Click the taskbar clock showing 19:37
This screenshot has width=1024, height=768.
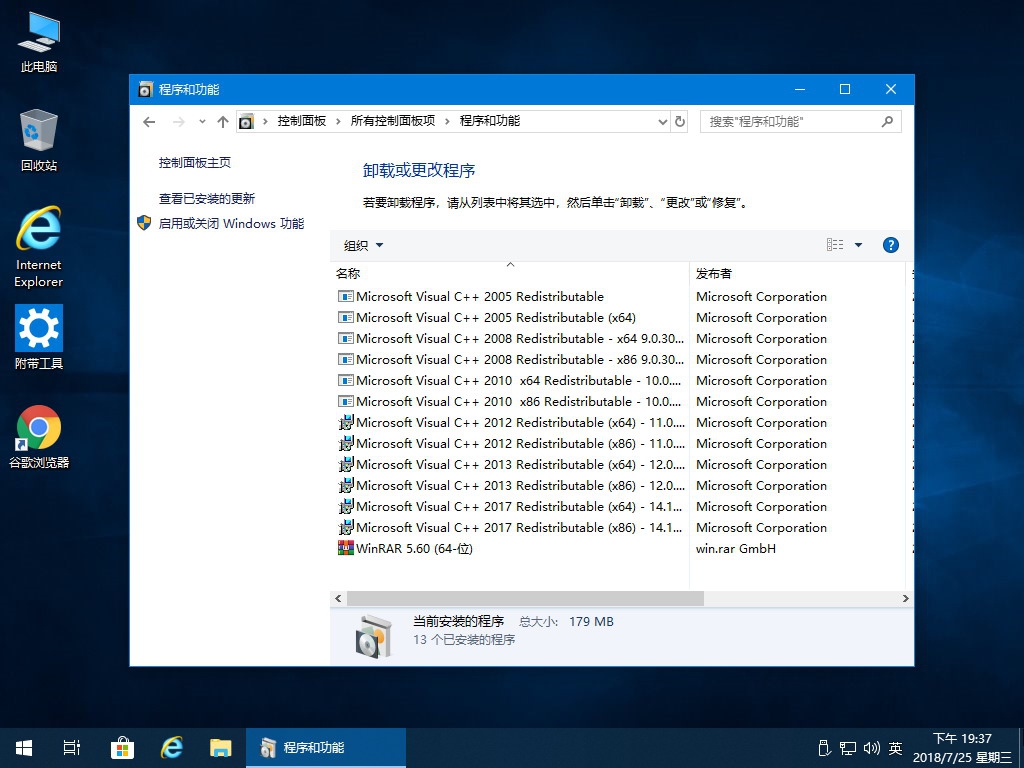(962, 748)
